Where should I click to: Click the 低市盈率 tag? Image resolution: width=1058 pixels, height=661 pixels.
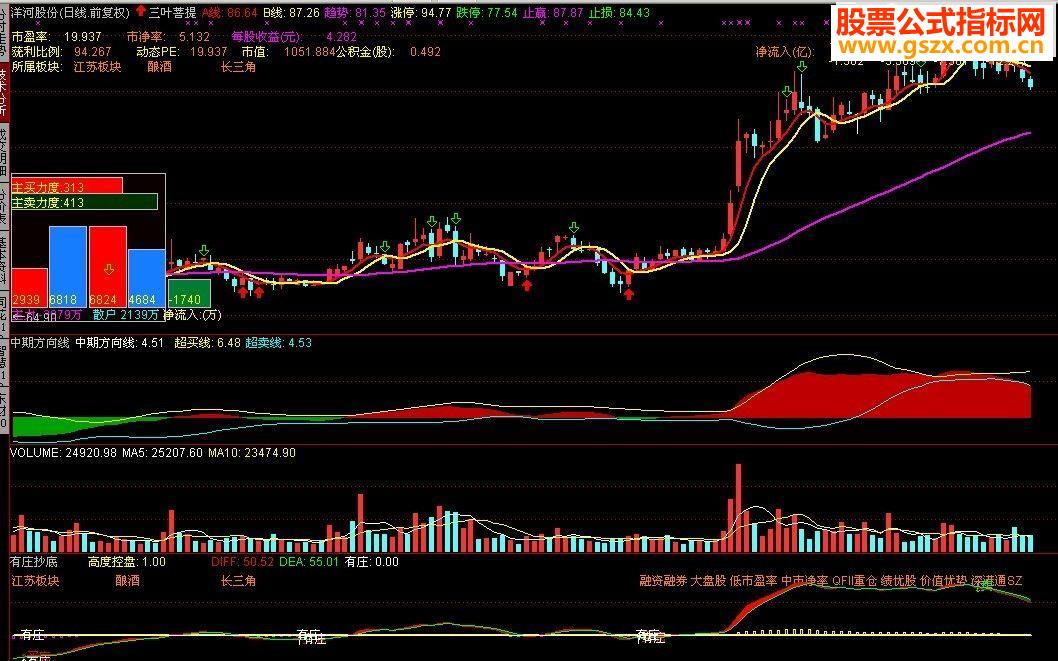(x=754, y=581)
